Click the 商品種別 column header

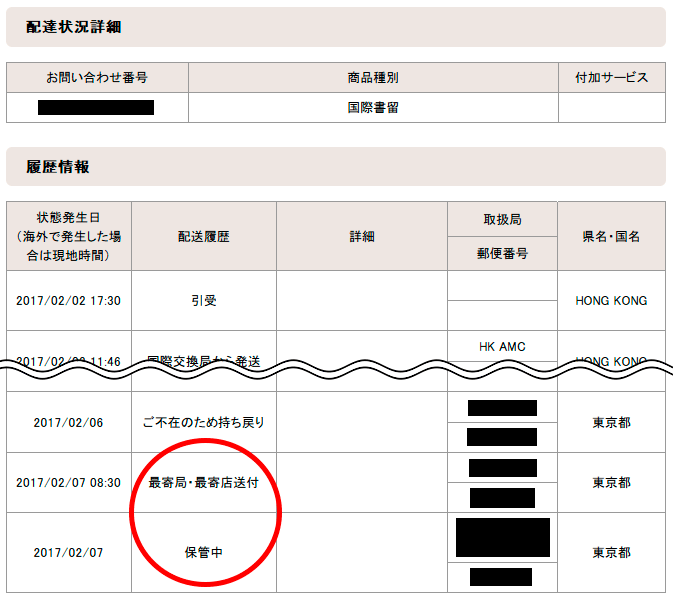click(373, 78)
